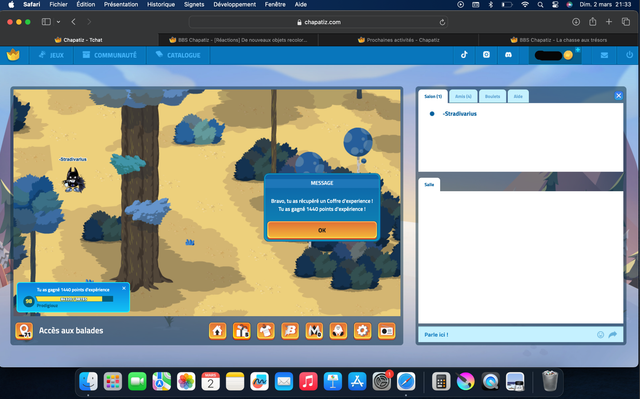640x399 pixels.
Task: Click the chapatiz.com address bar
Action: (318, 22)
